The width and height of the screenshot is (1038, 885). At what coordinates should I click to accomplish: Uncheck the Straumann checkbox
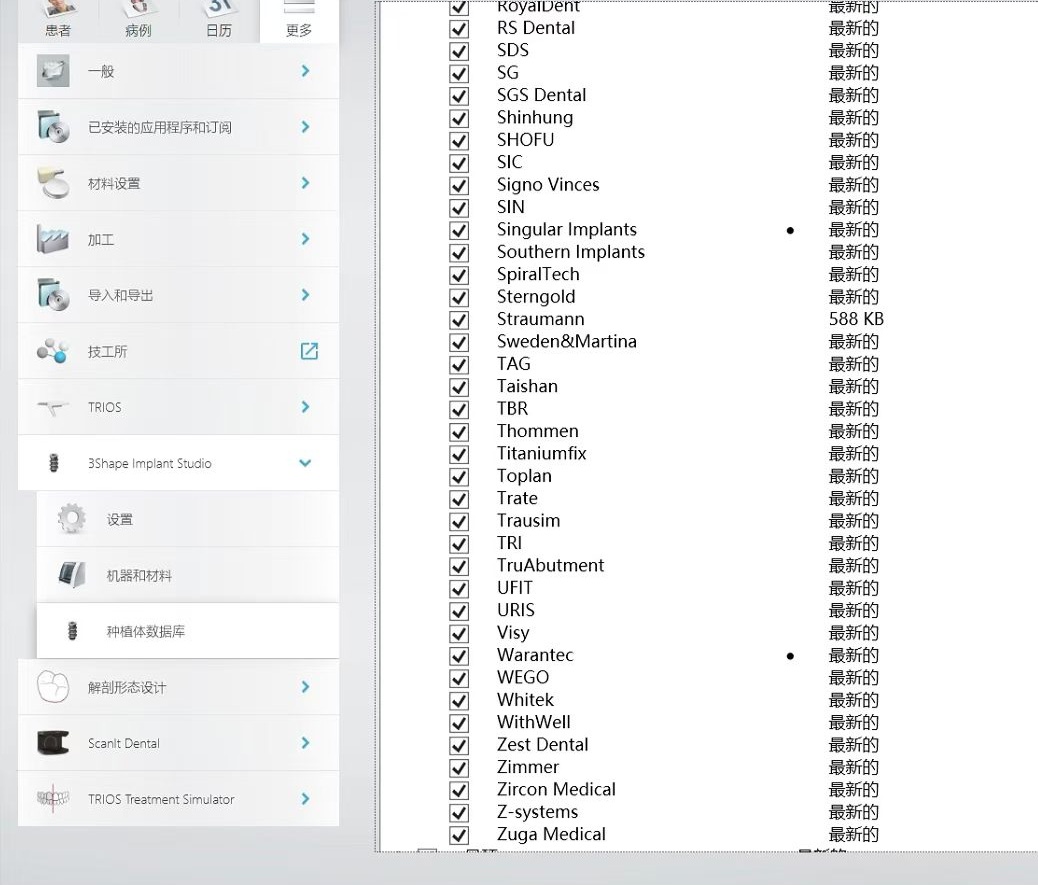click(x=459, y=320)
